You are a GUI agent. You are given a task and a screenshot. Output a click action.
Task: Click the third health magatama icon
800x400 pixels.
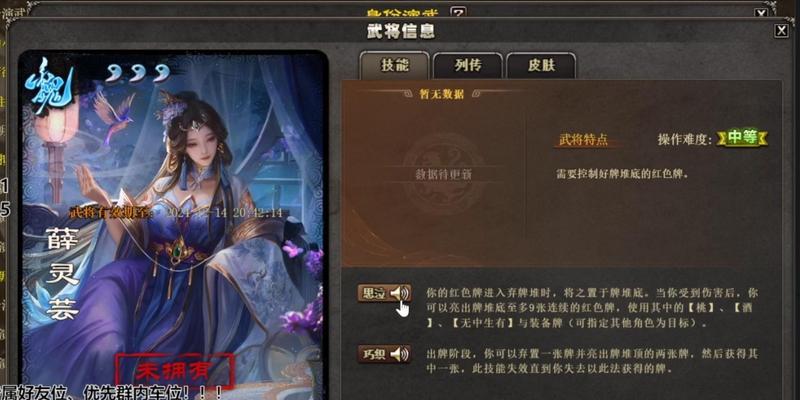coord(162,74)
